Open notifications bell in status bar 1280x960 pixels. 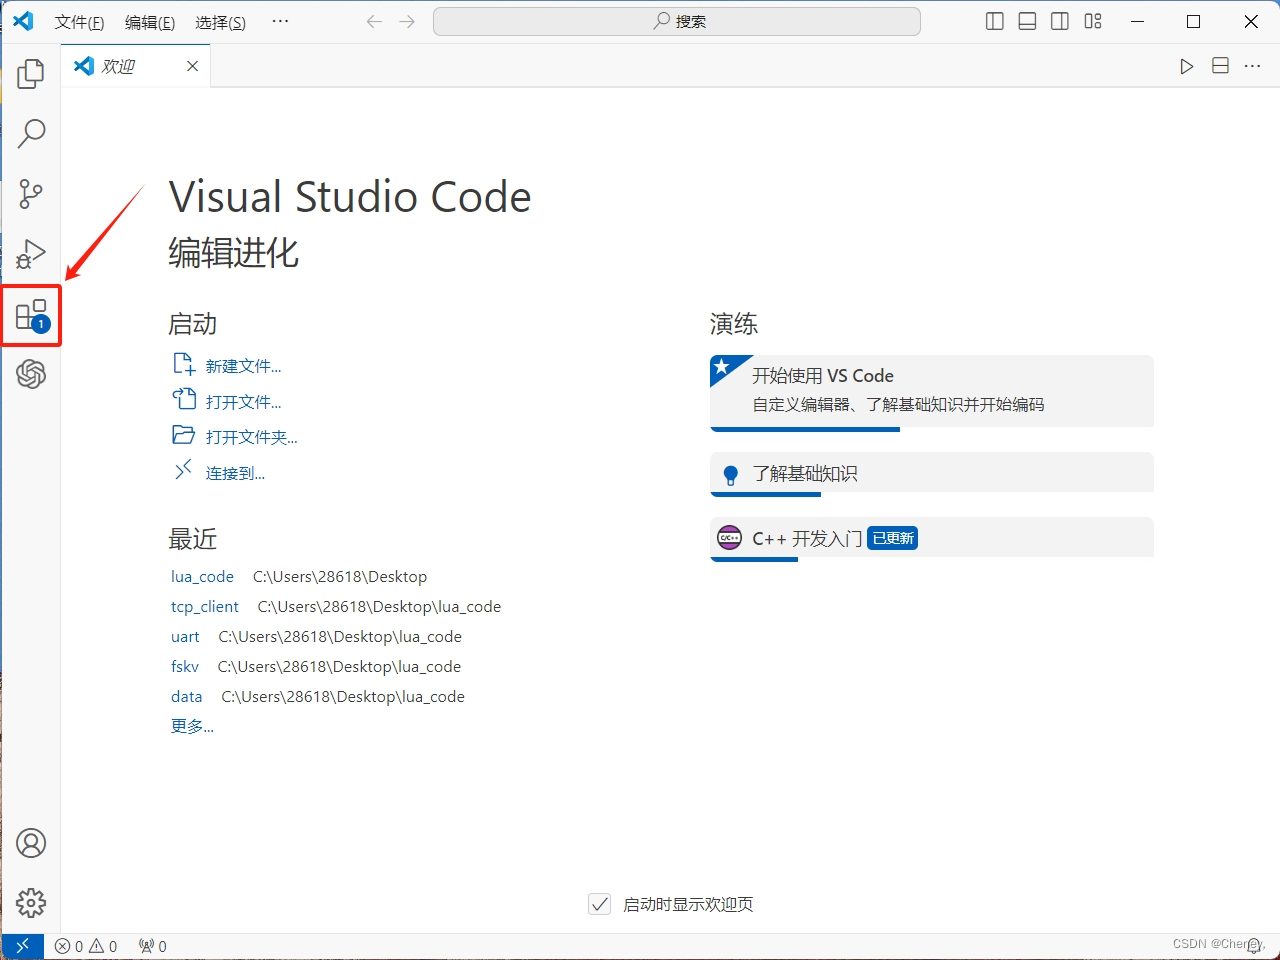point(1254,946)
